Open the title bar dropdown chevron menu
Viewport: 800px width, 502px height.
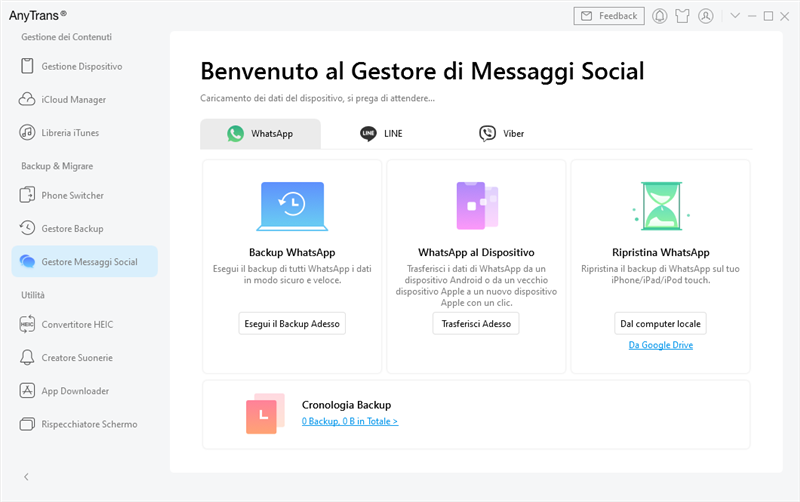tap(735, 16)
